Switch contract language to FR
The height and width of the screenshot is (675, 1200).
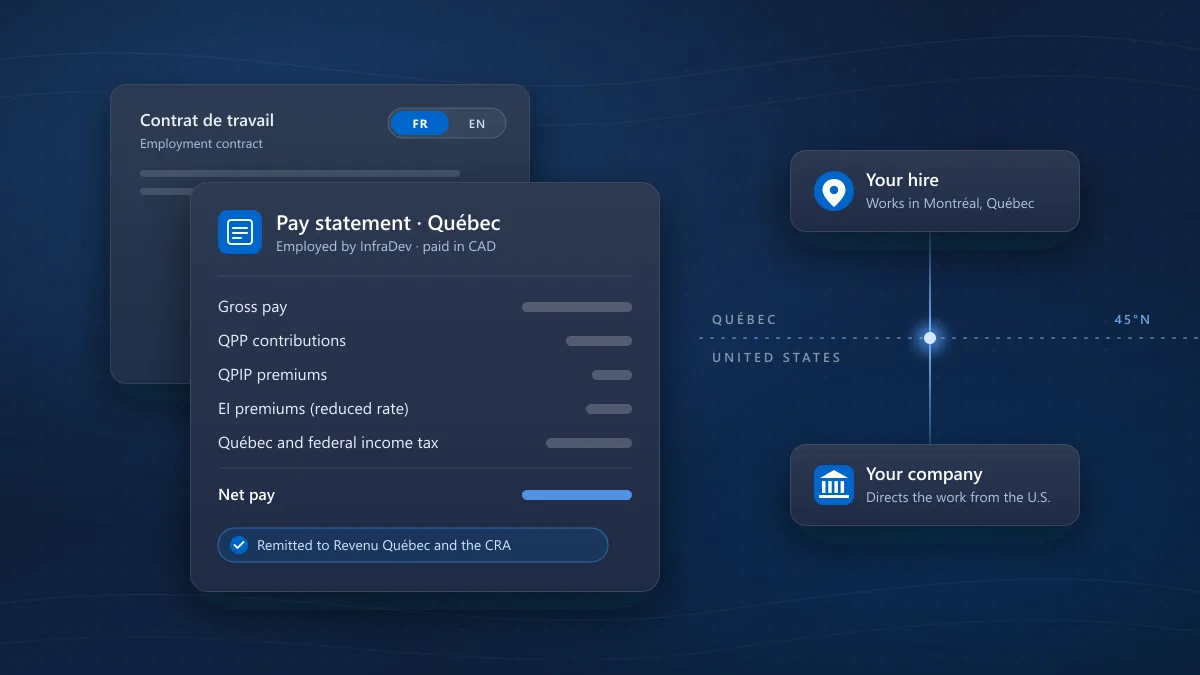pyautogui.click(x=420, y=124)
